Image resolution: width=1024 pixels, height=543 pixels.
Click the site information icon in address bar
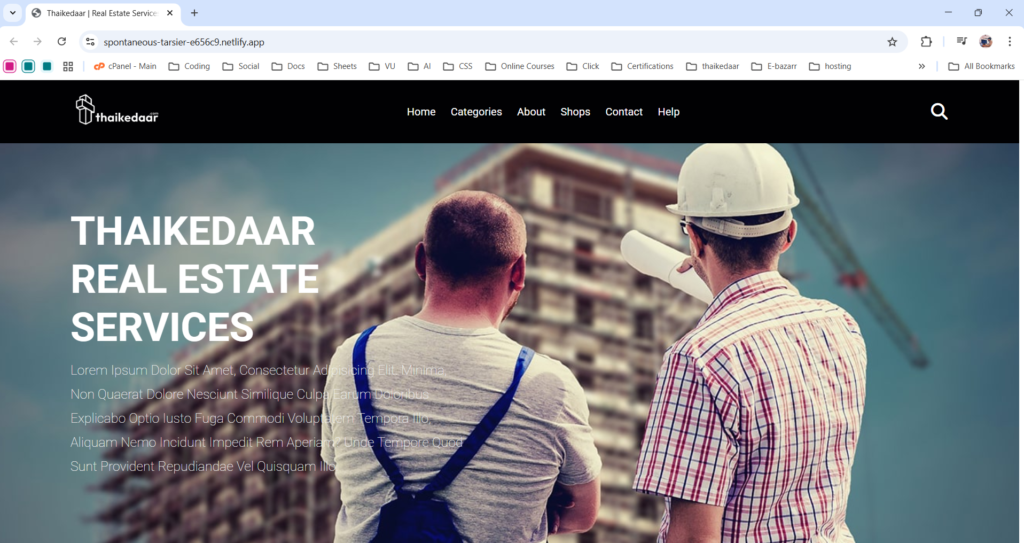point(90,42)
